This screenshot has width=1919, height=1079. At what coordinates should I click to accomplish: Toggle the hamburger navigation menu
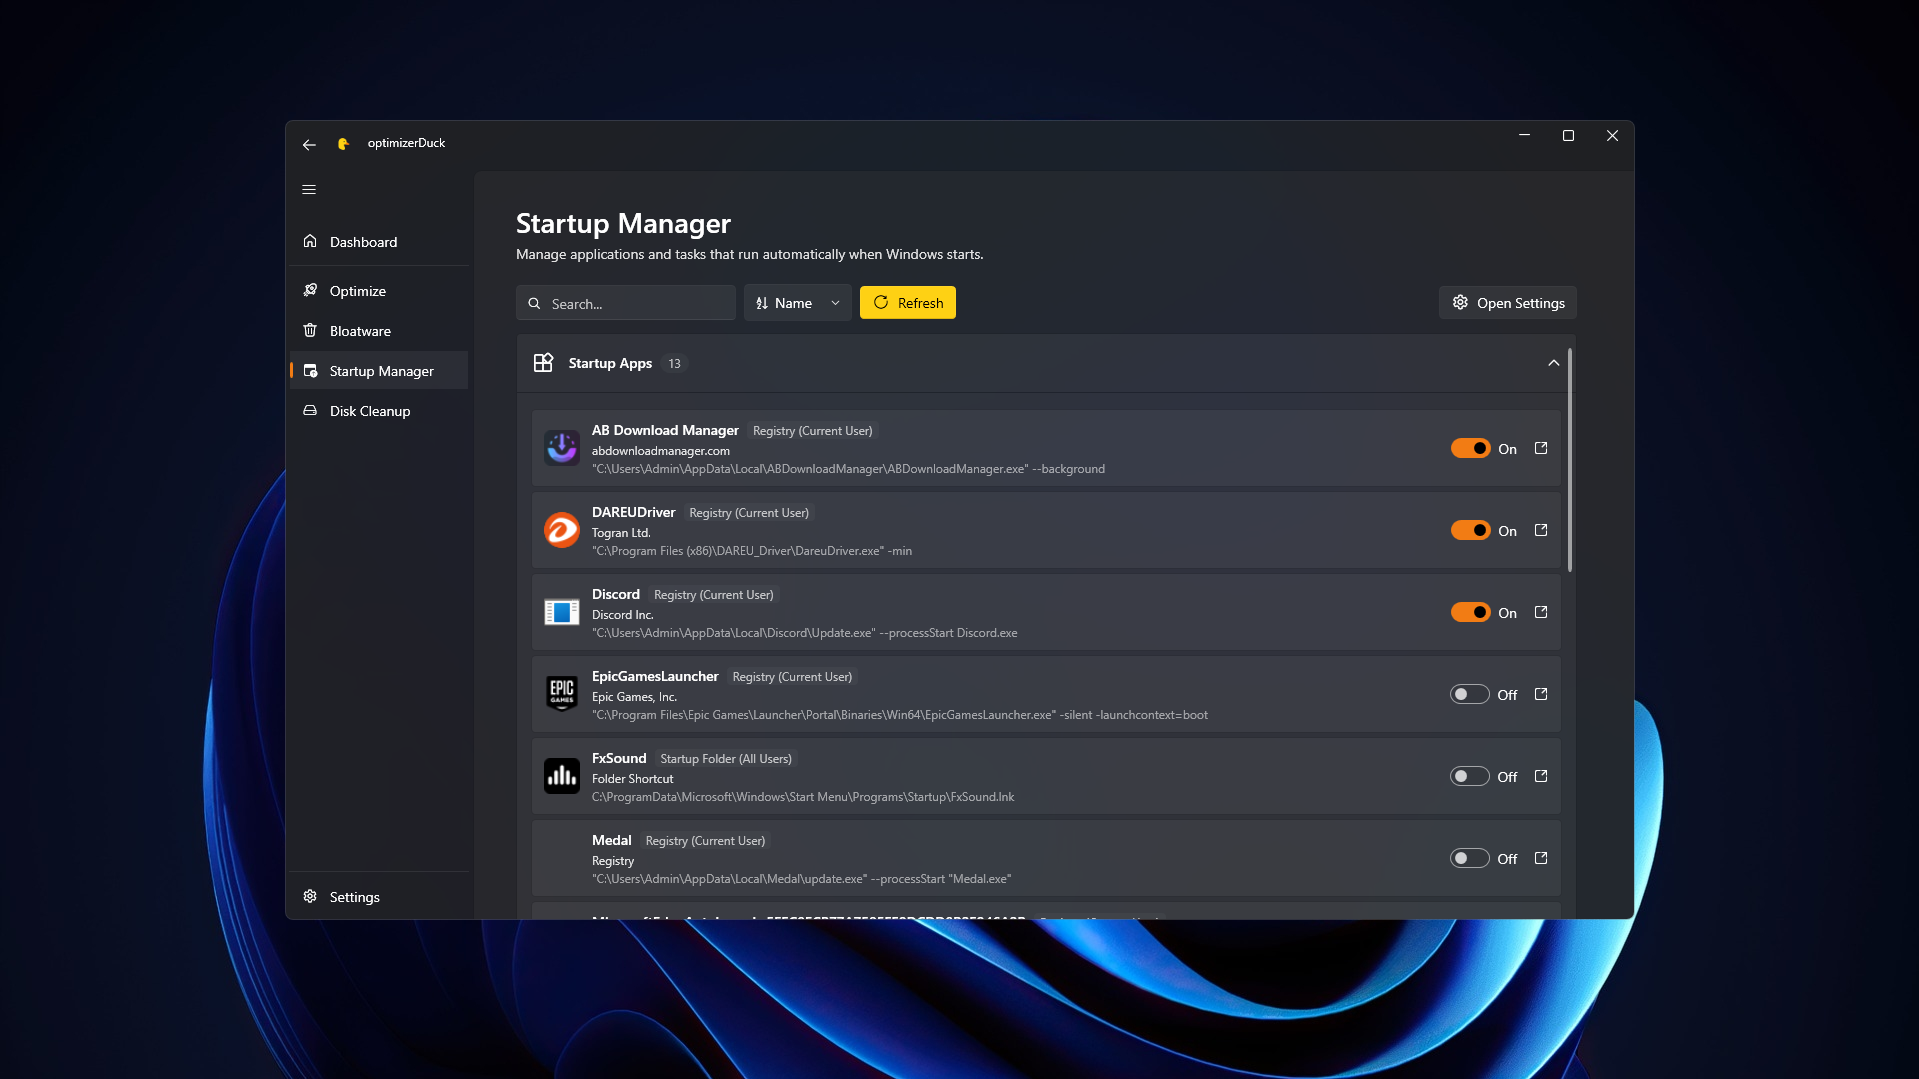click(309, 190)
